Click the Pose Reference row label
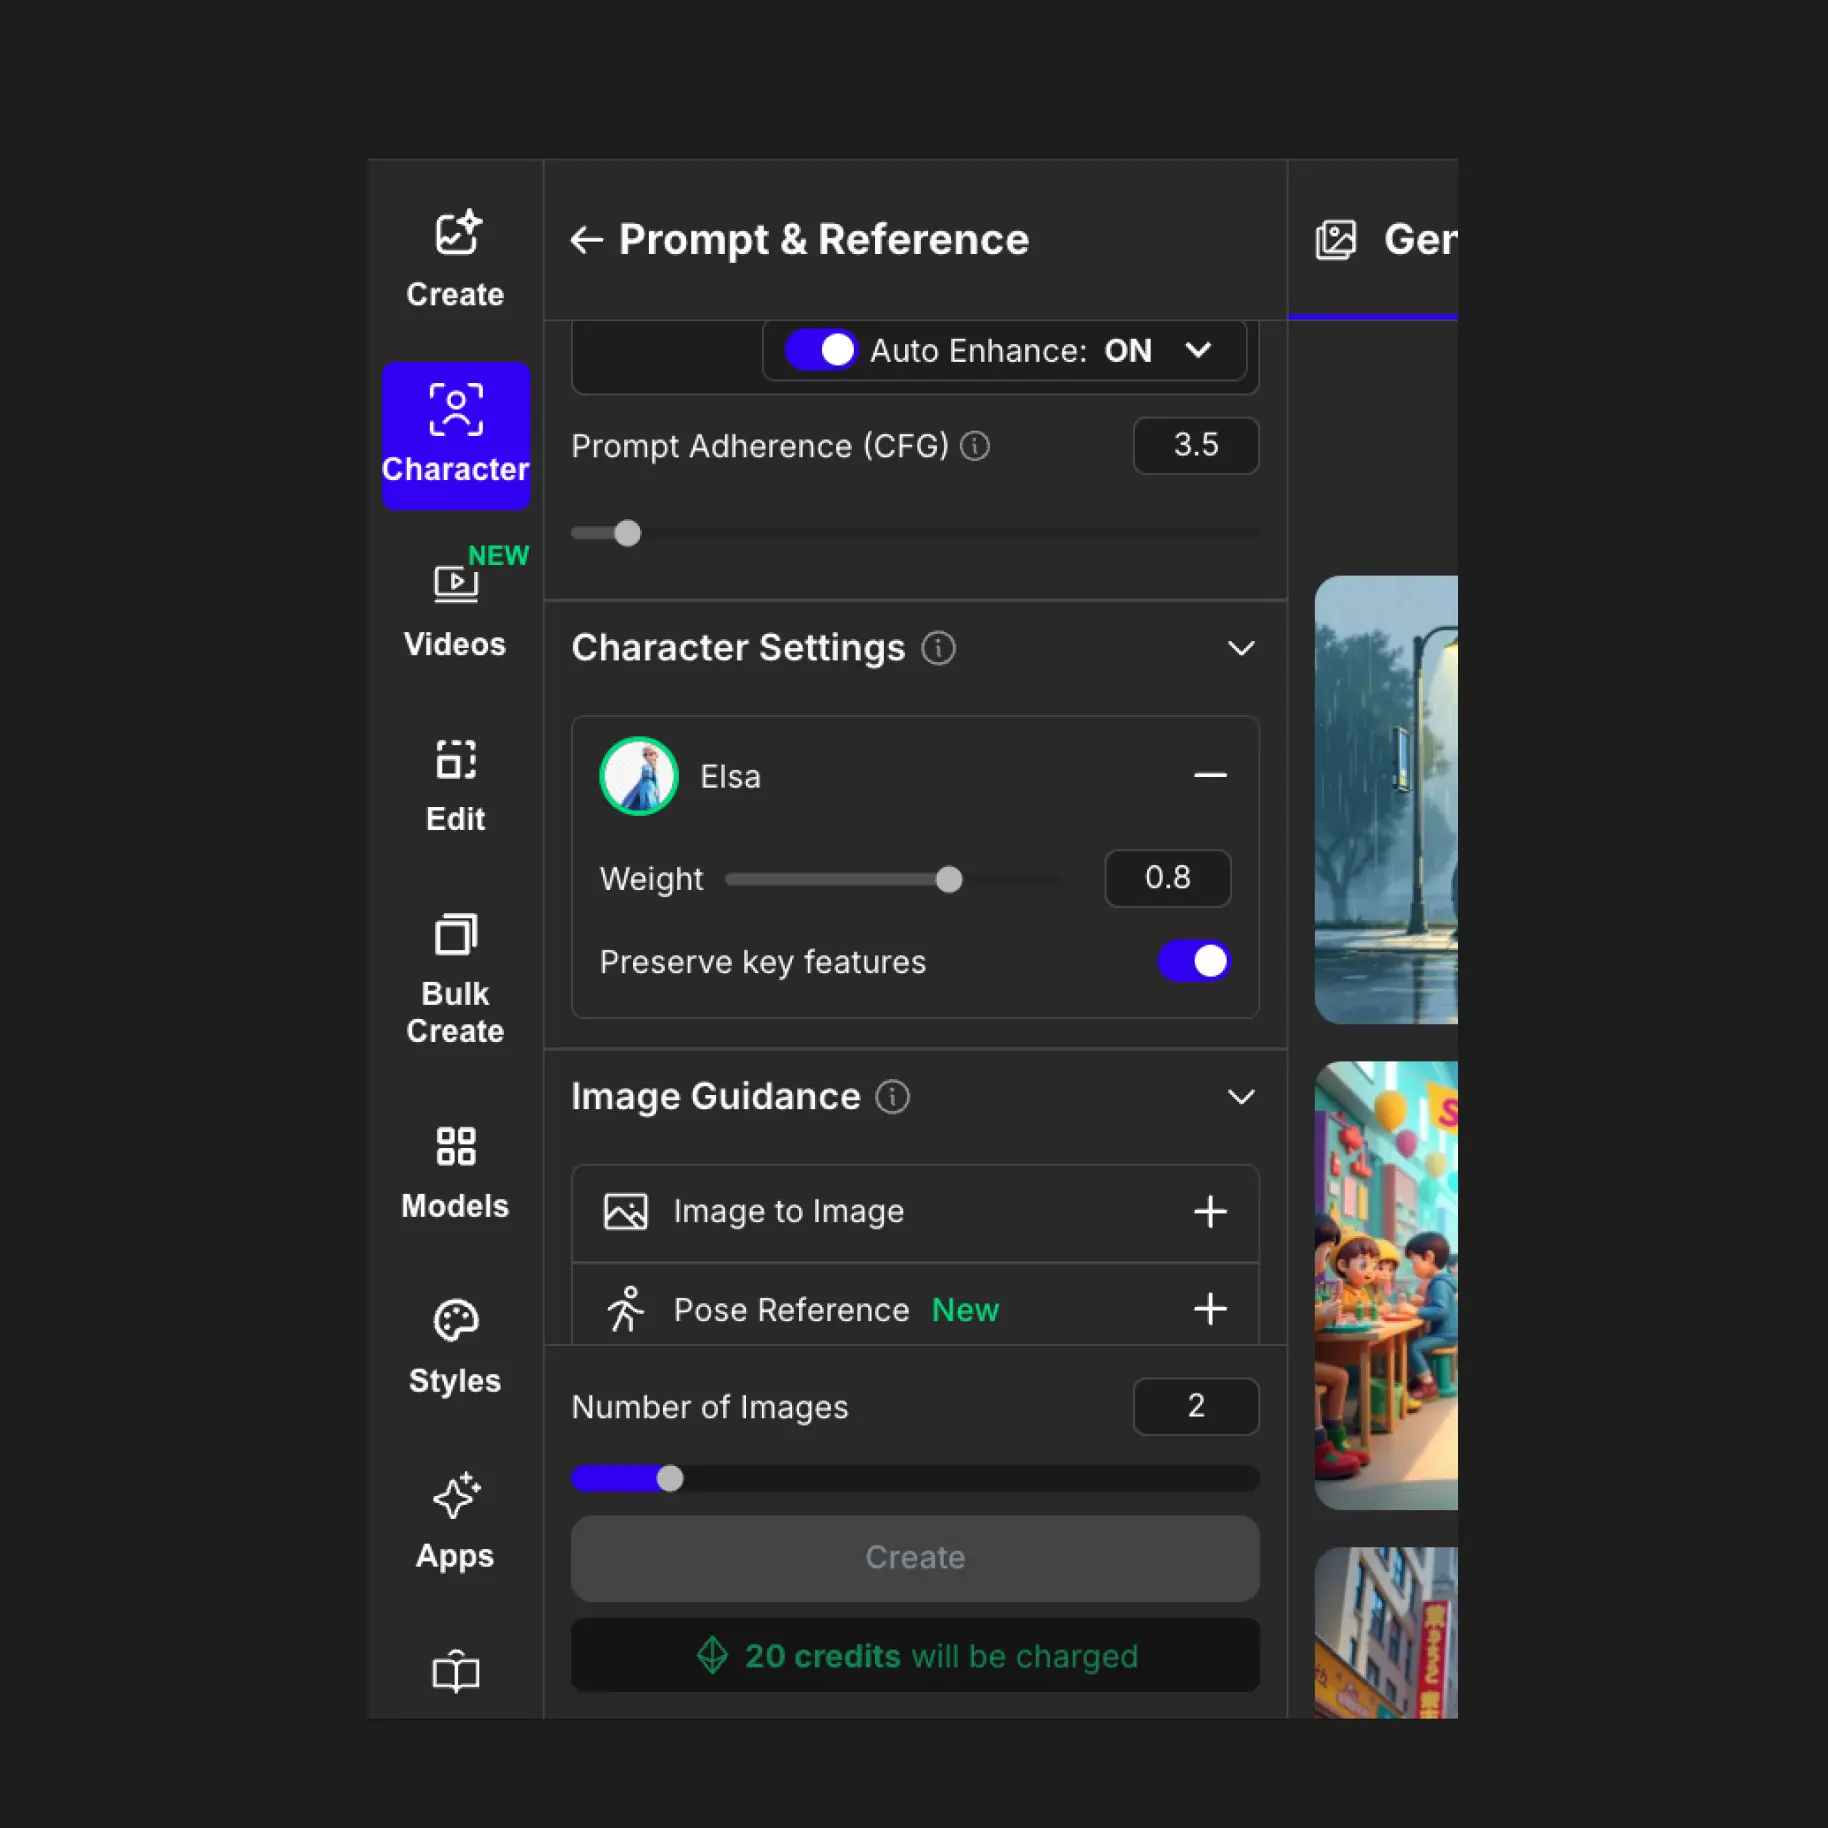Image resolution: width=1828 pixels, height=1828 pixels. coord(791,1310)
